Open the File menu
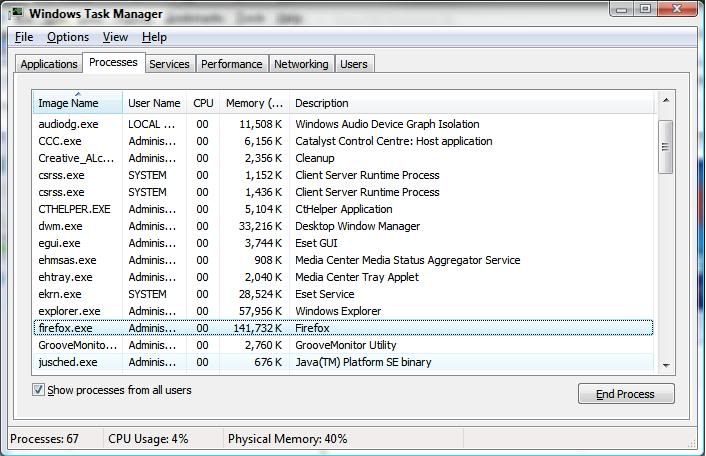This screenshot has height=456, width=706. click(24, 37)
